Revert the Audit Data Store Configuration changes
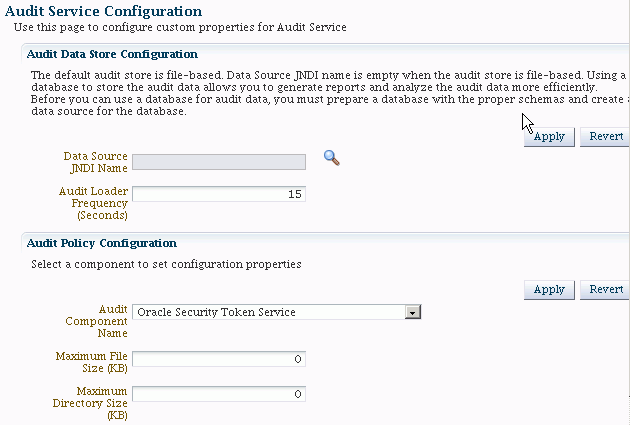Screen dimensions: 630x425 (606, 137)
